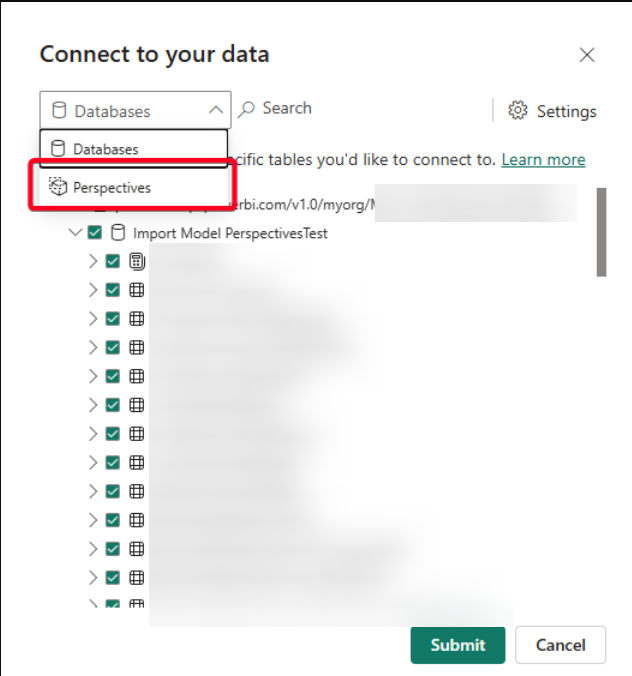This screenshot has height=676, width=632.
Task: Click the database cylinder icon in Databases option
Action: pos(58,149)
